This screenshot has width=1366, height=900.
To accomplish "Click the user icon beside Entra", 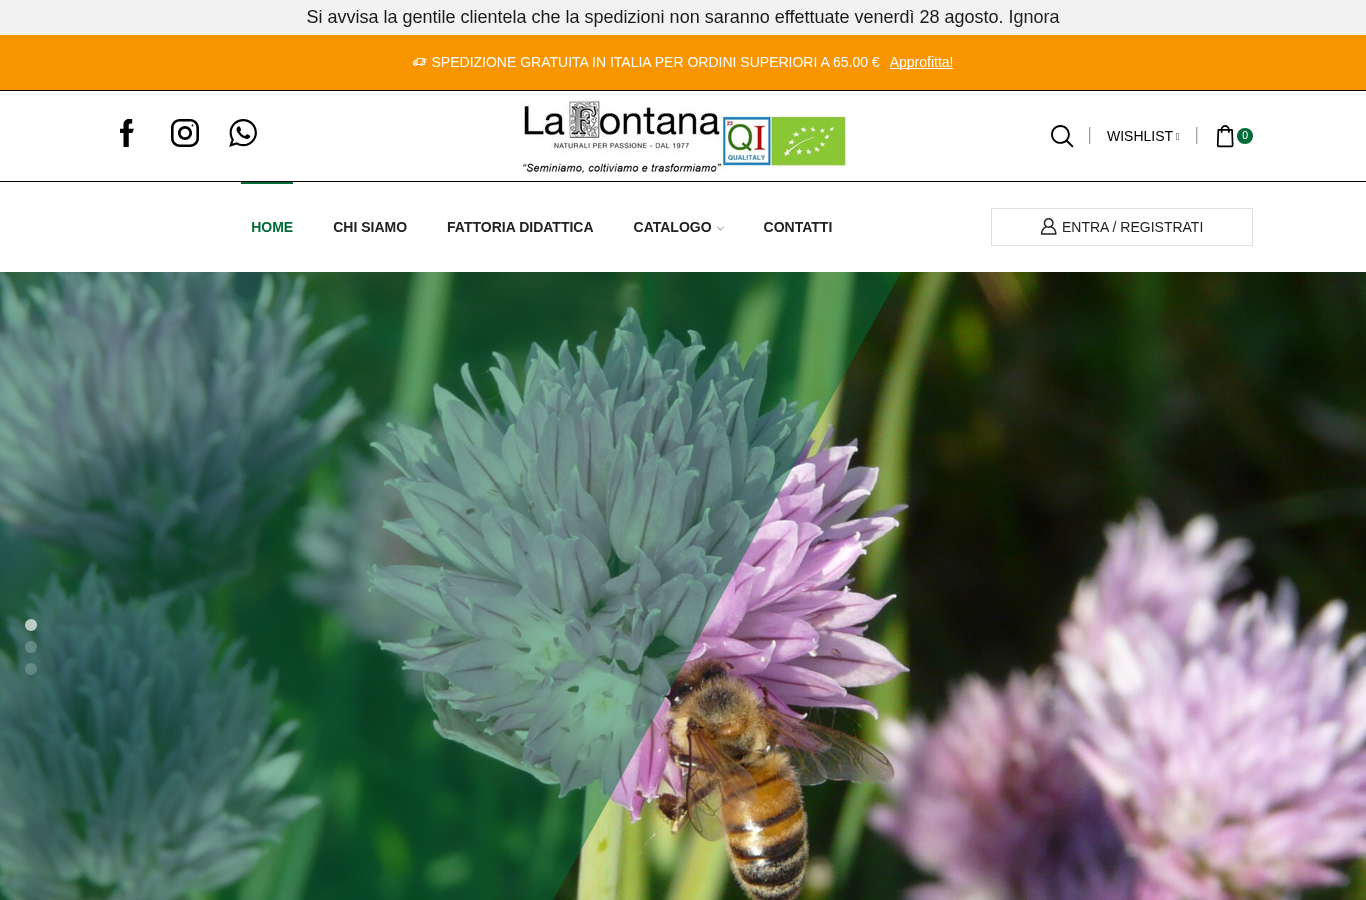I will [1048, 227].
